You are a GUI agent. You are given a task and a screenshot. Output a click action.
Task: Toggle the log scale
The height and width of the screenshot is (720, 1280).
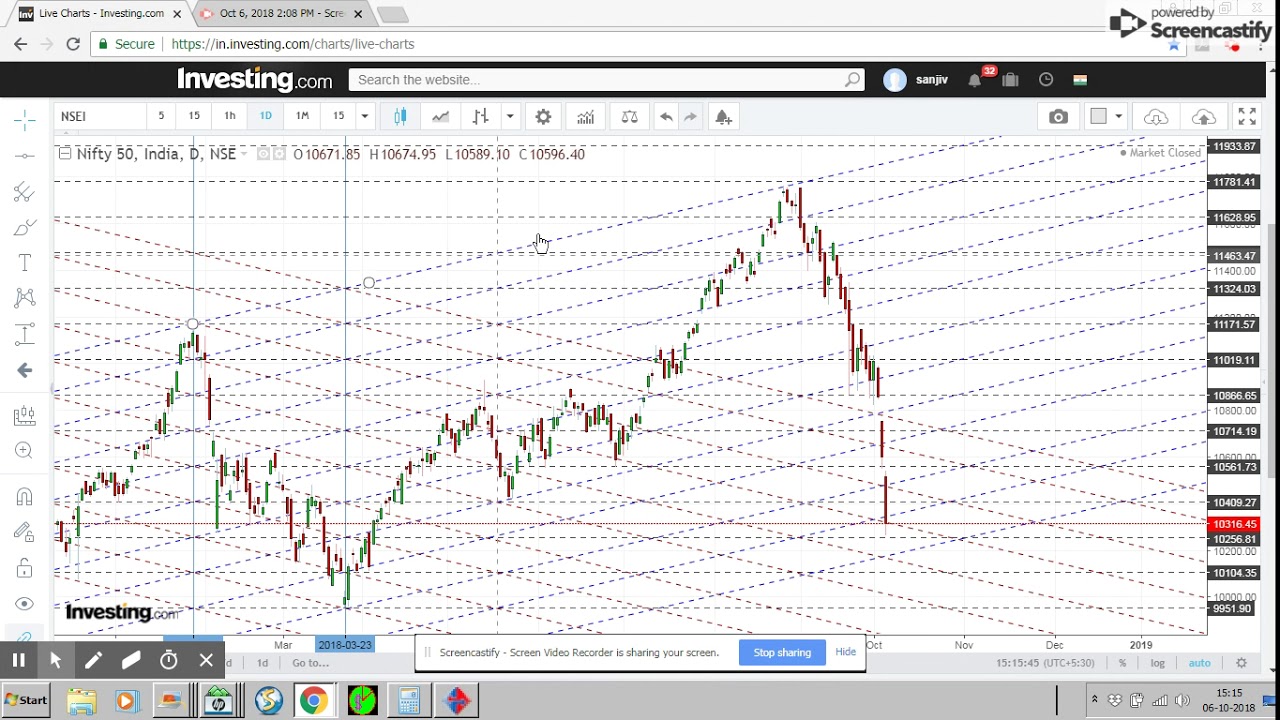point(1158,663)
